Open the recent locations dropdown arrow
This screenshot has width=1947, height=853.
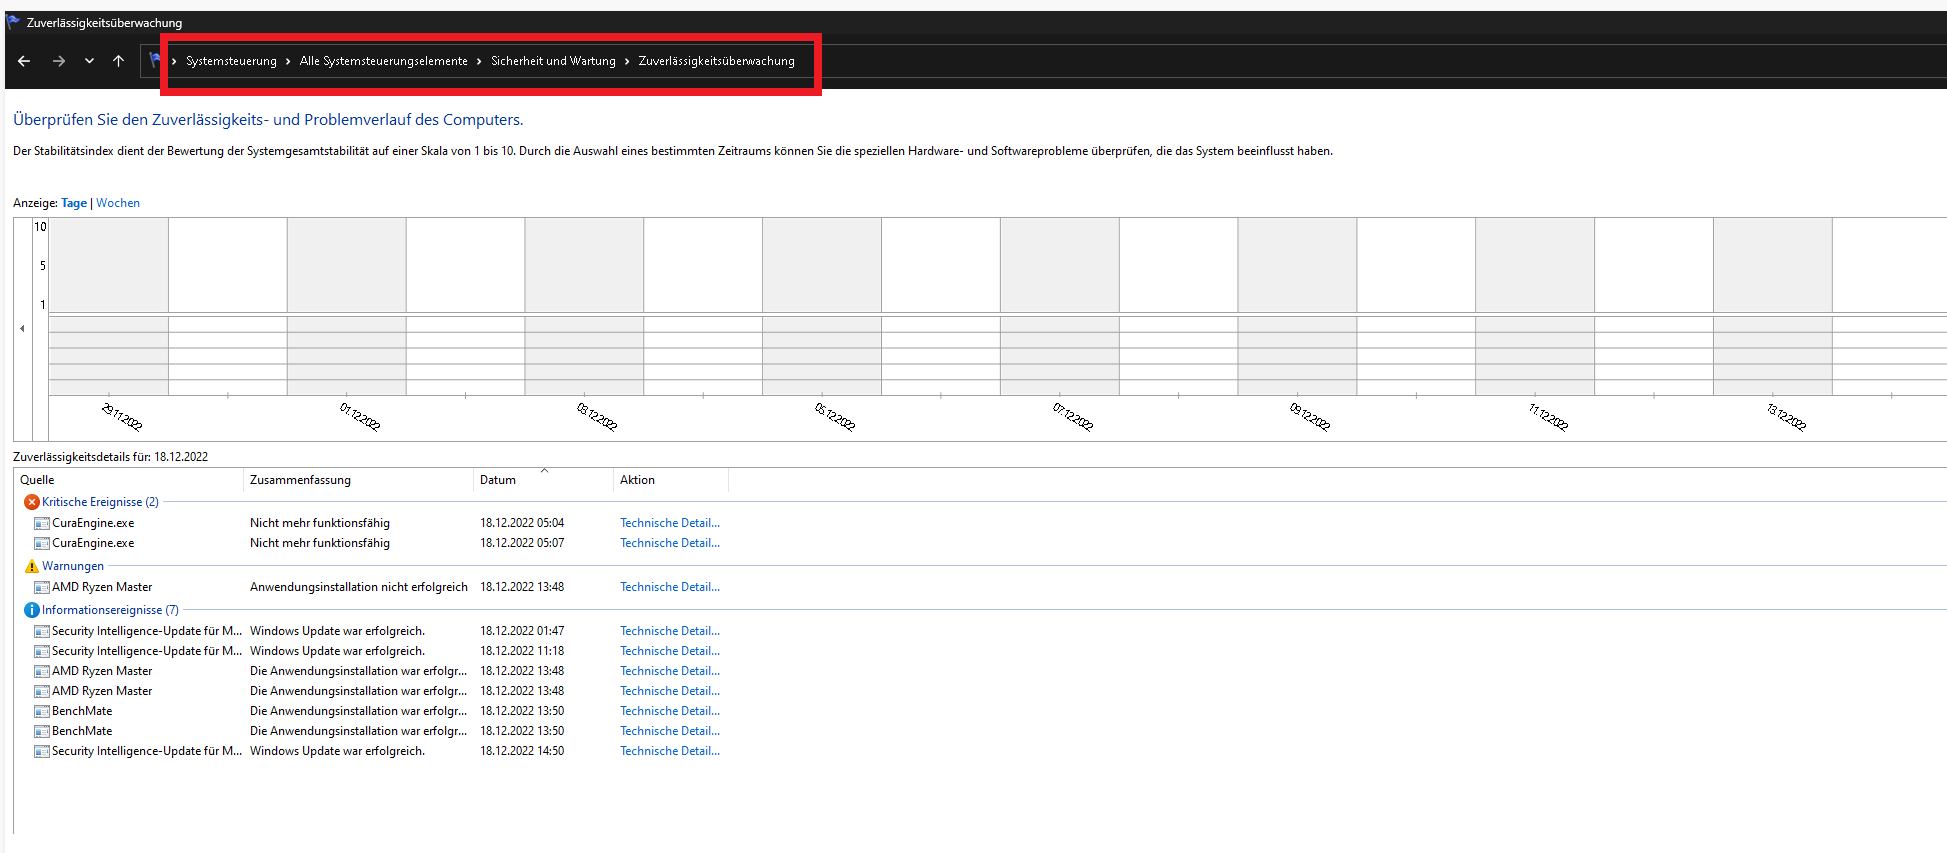89,61
